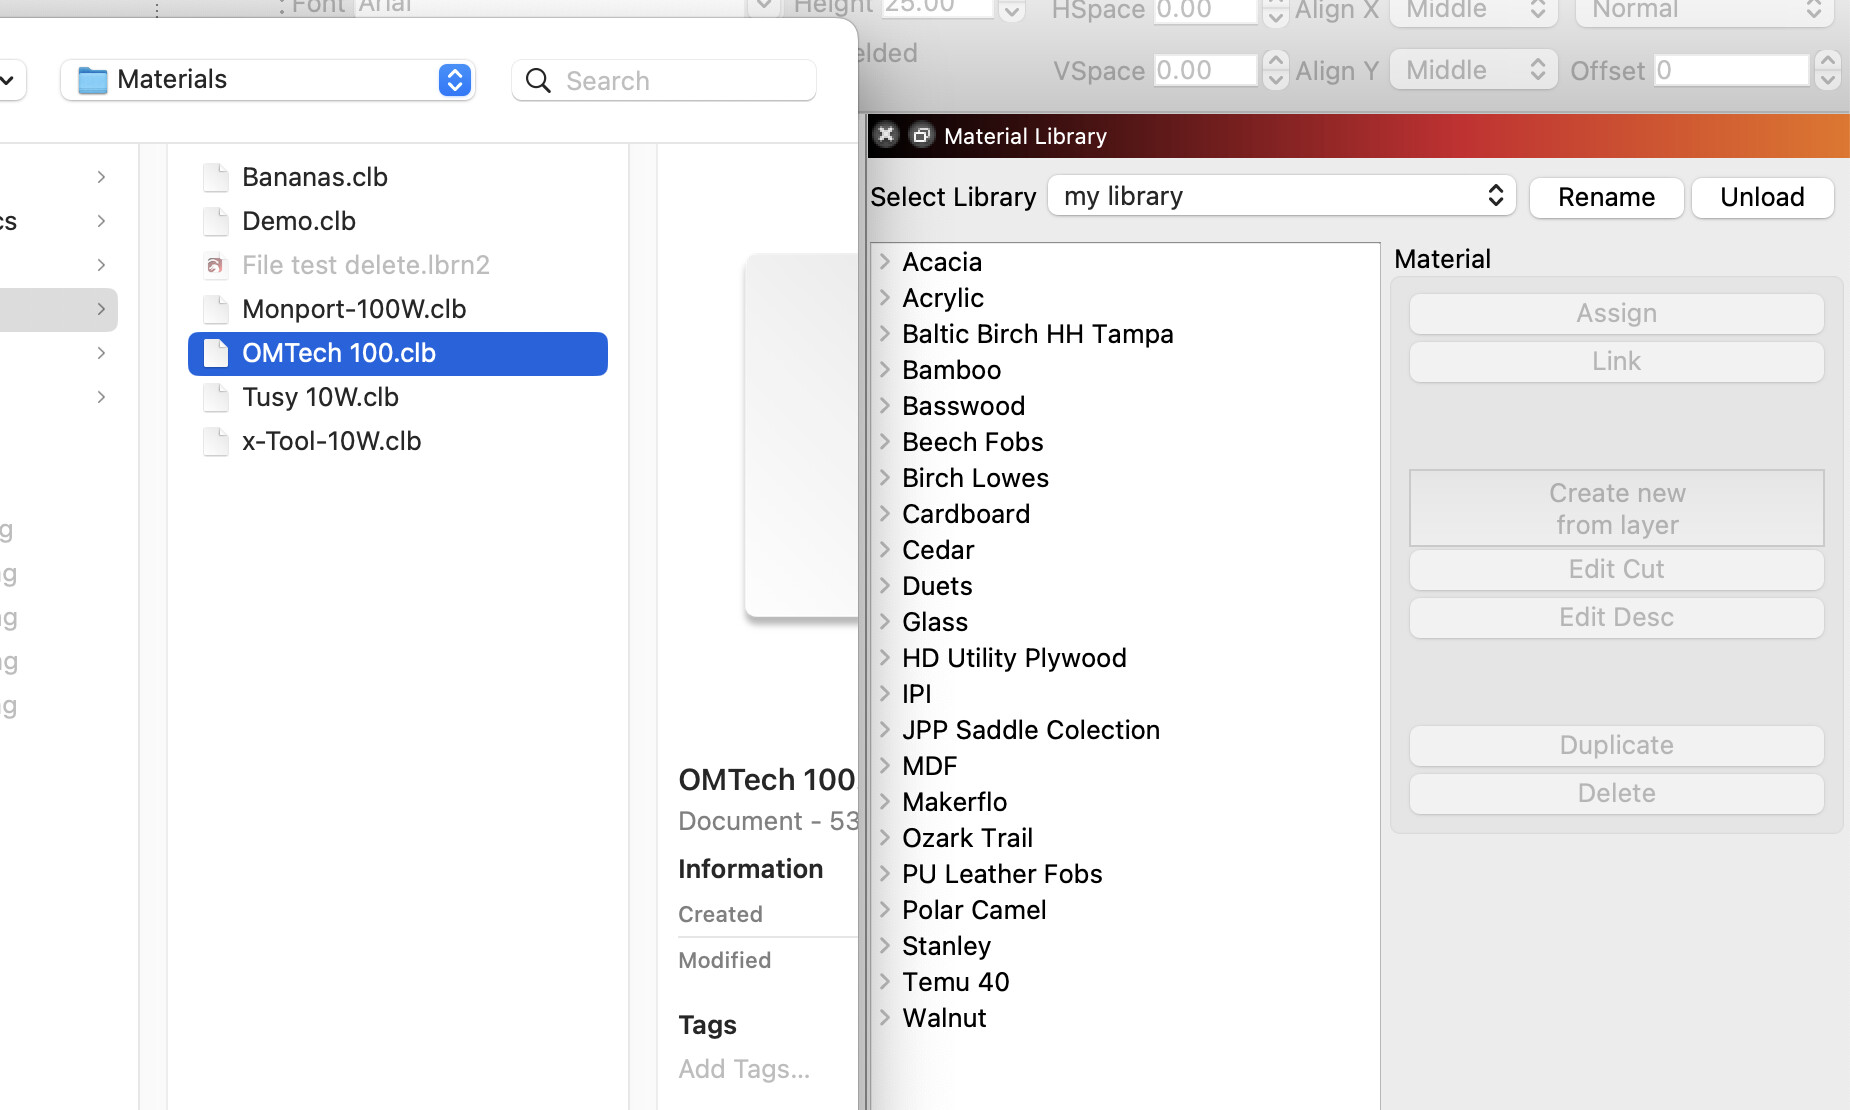Select Duets in material list
This screenshot has width=1850, height=1110.
(x=937, y=586)
